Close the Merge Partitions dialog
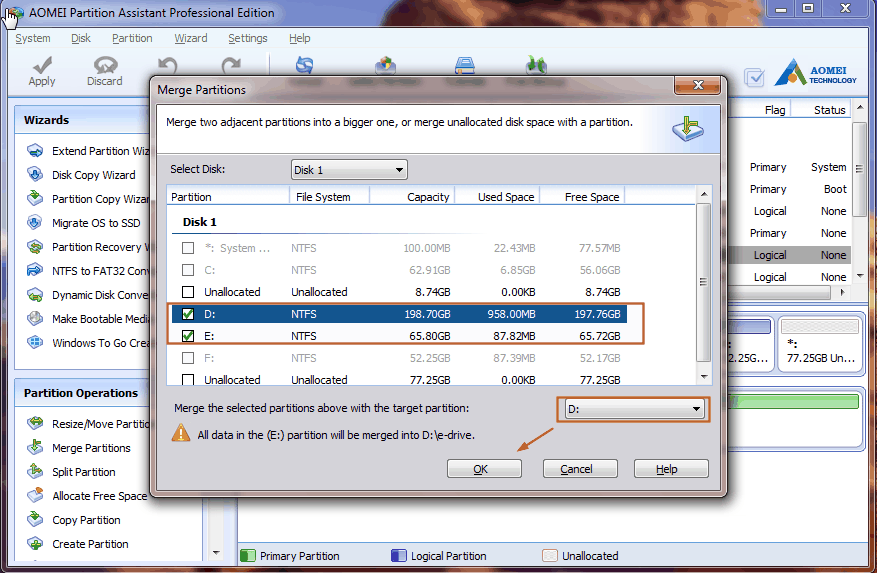877x573 pixels. [697, 85]
